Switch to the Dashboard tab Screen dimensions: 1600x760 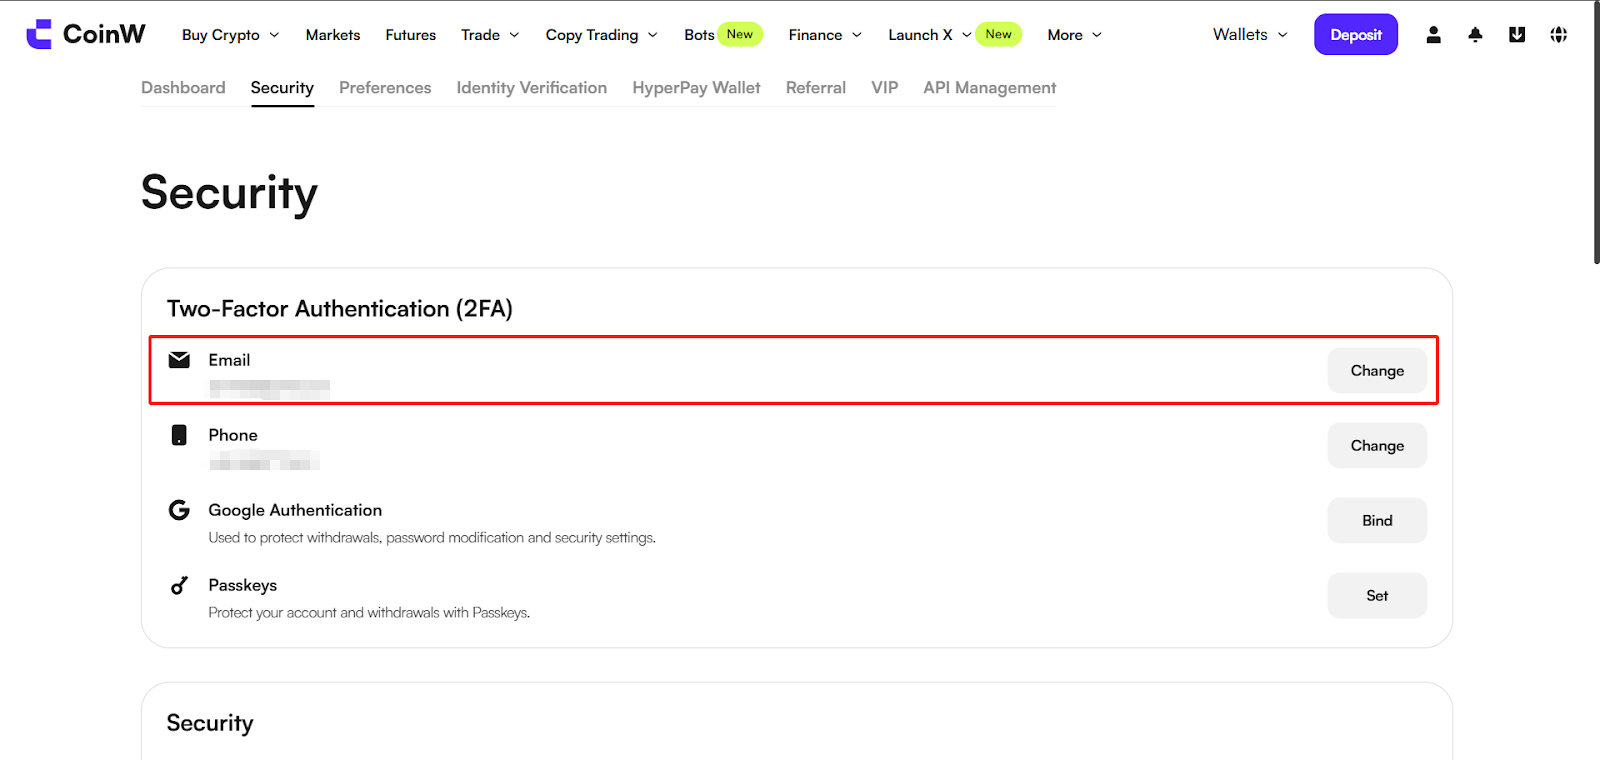[183, 88]
